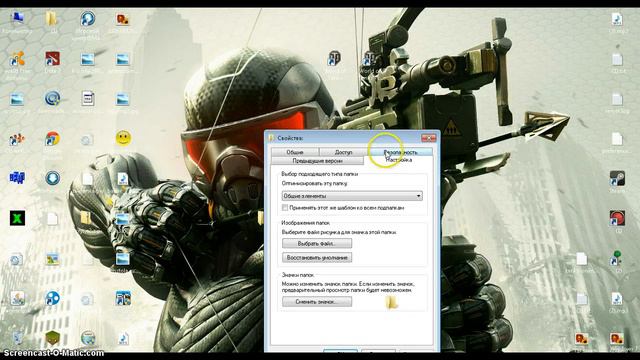Open the yellow smiley face icon
This screenshot has height=360, width=640.
point(123,138)
